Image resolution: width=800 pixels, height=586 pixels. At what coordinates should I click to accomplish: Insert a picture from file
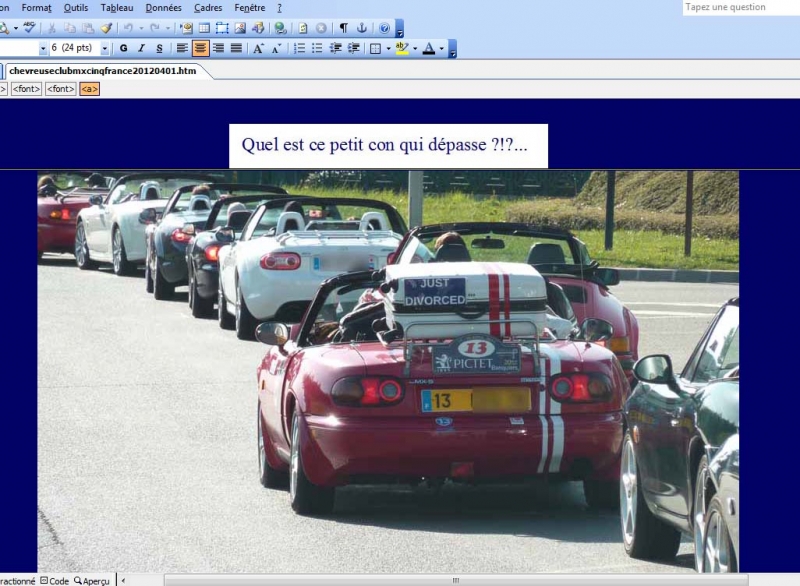tap(240, 28)
